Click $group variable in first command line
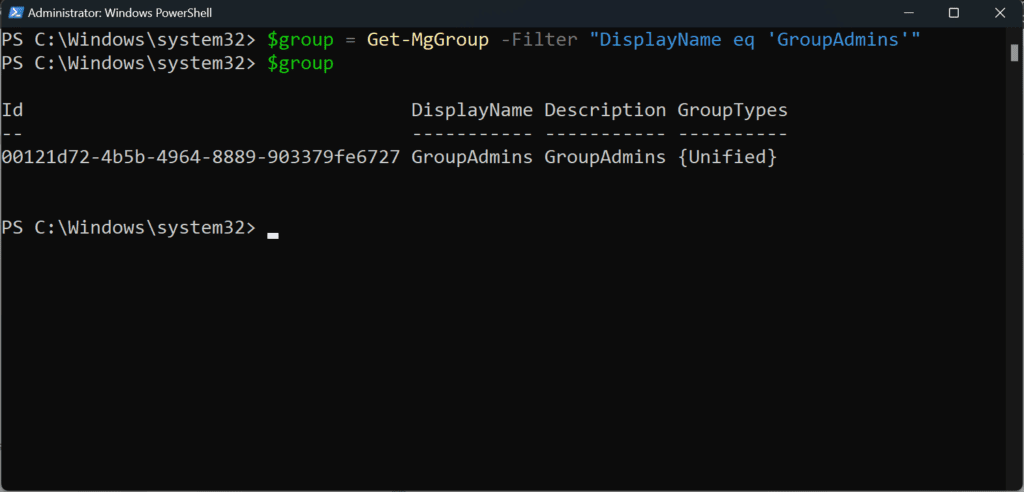 point(300,40)
